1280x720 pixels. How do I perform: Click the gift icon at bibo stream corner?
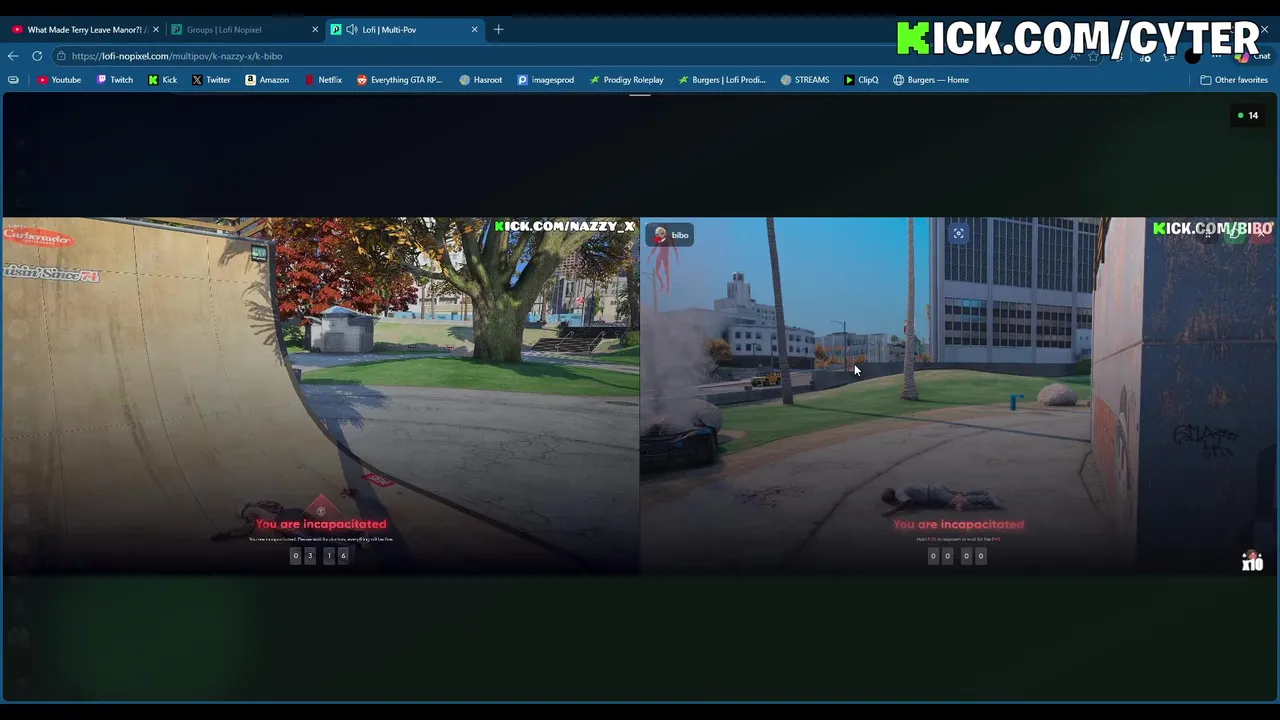pyautogui.click(x=1252, y=561)
